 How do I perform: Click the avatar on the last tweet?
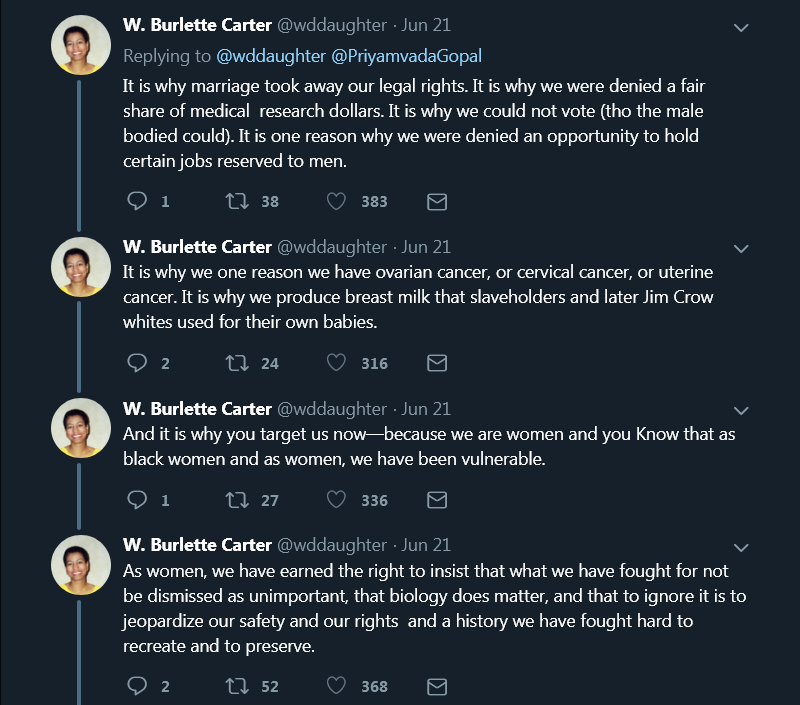click(x=80, y=565)
